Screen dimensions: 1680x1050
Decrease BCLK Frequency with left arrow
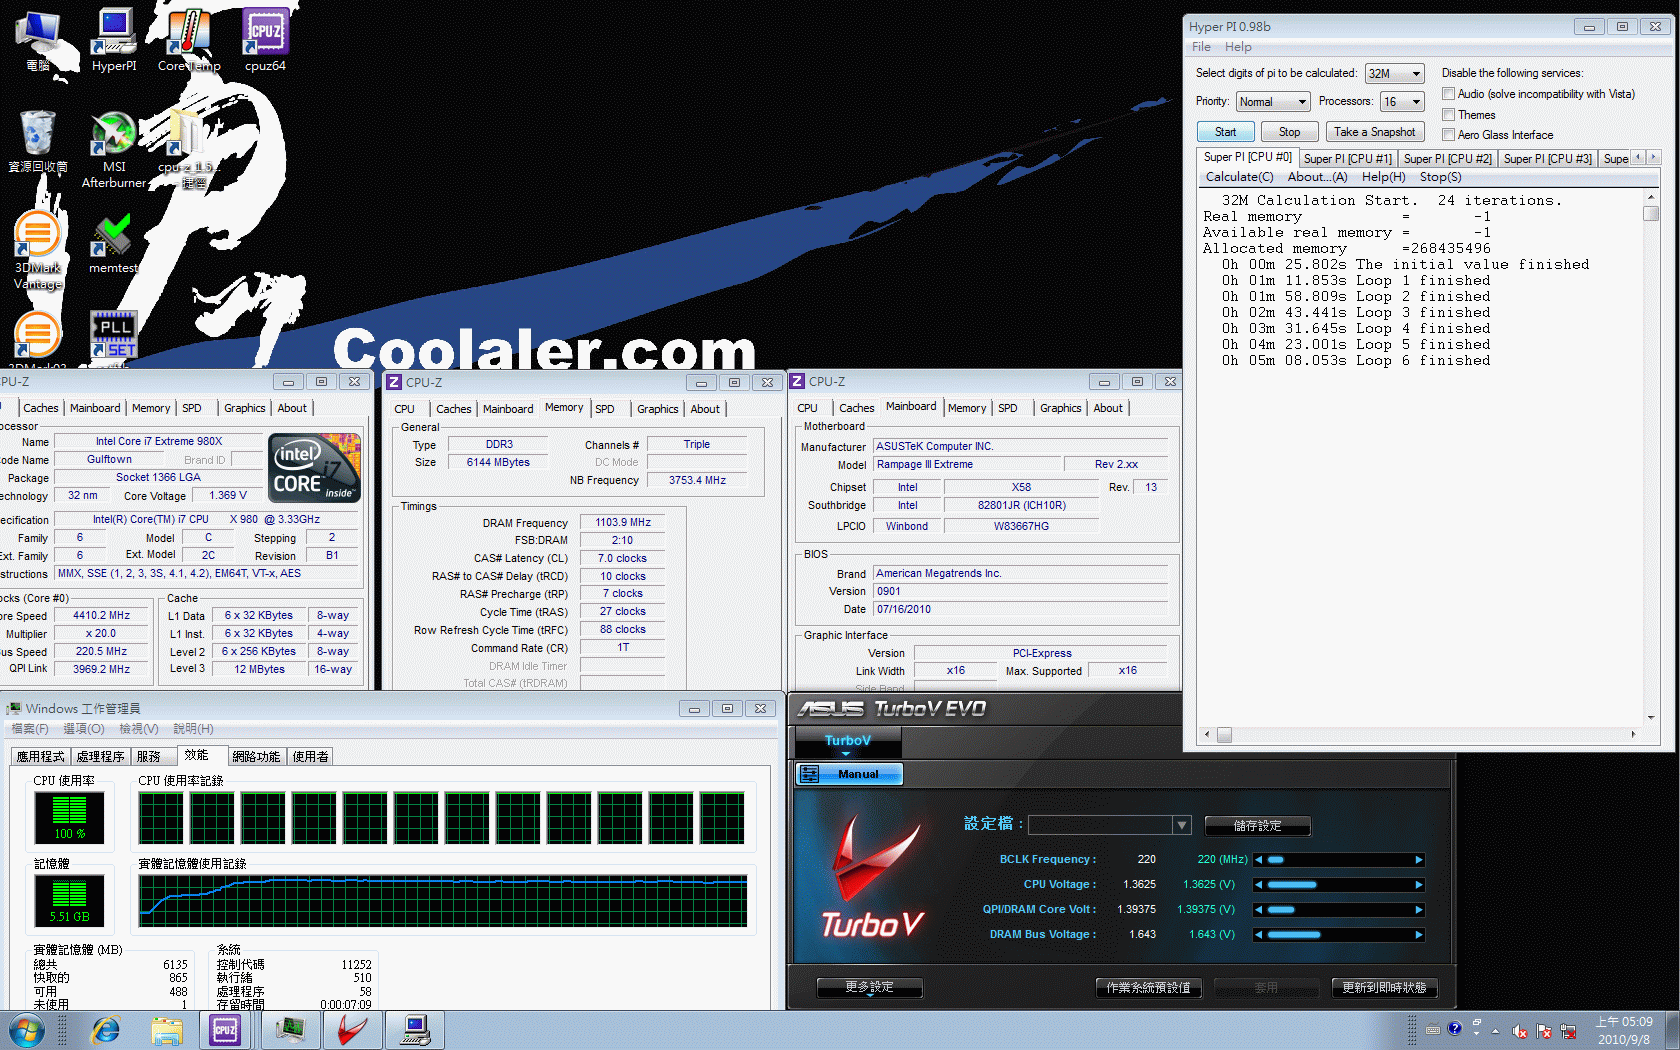1259,860
